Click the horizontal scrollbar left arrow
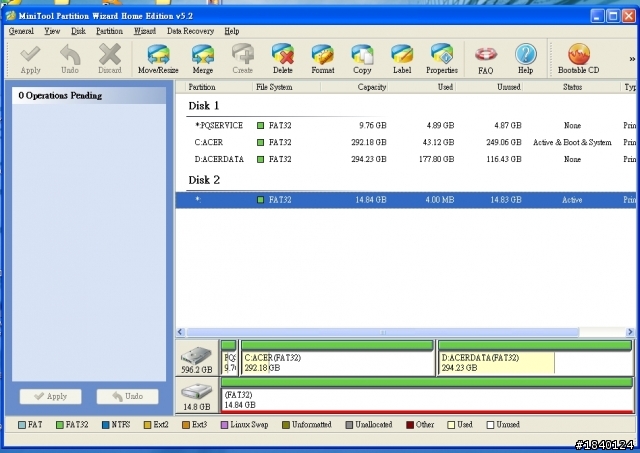This screenshot has width=640, height=453. pos(181,332)
